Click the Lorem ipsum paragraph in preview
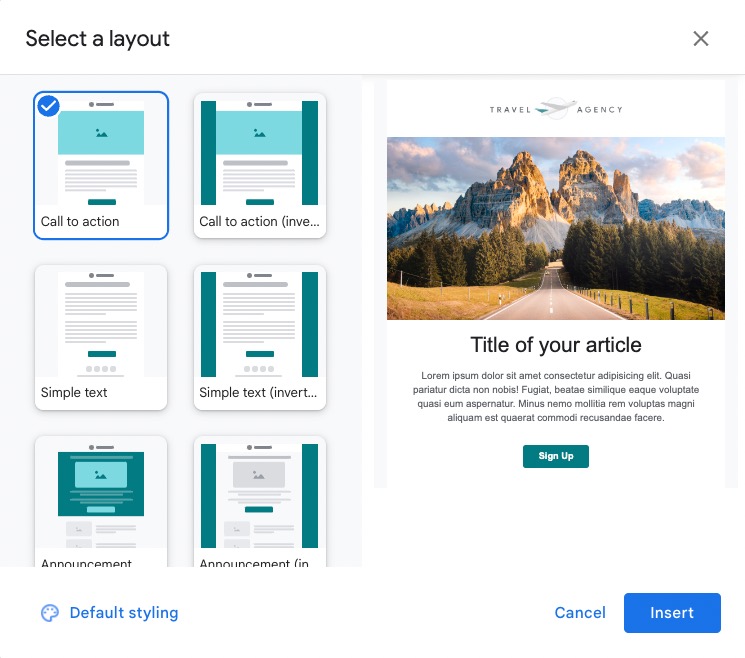Screen dimensions: 745x658 [556, 397]
